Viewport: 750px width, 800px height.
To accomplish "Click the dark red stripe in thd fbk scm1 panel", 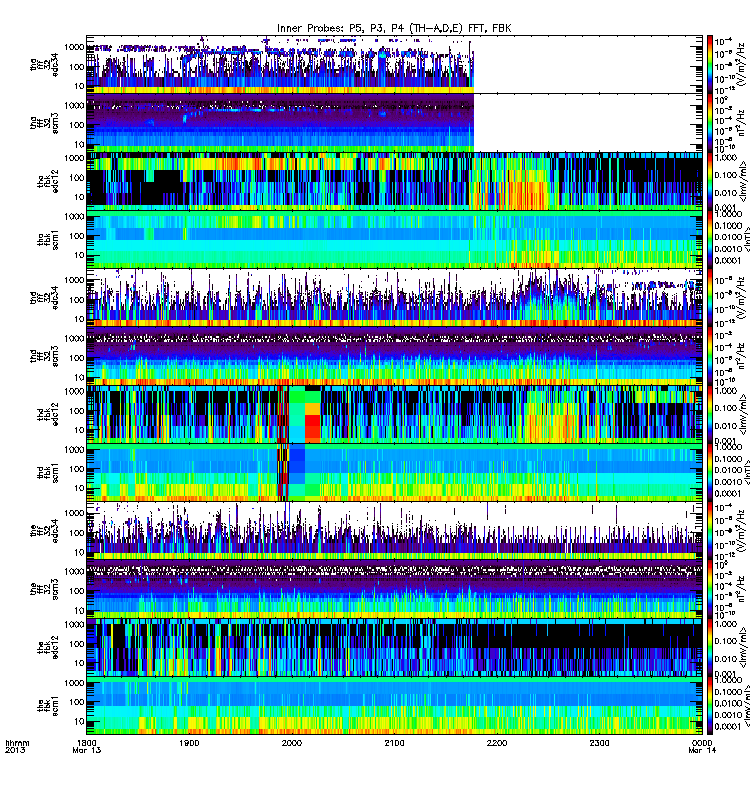I will click(283, 472).
